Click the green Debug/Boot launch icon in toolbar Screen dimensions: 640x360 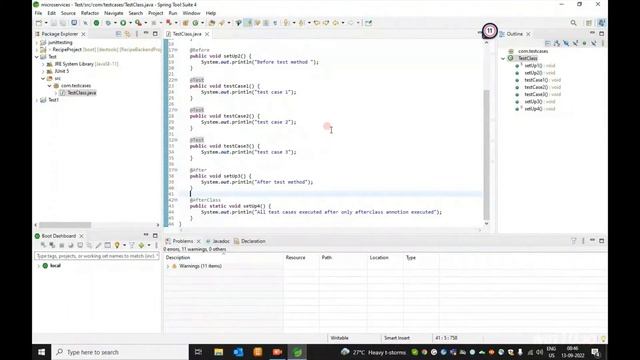pos(96,23)
